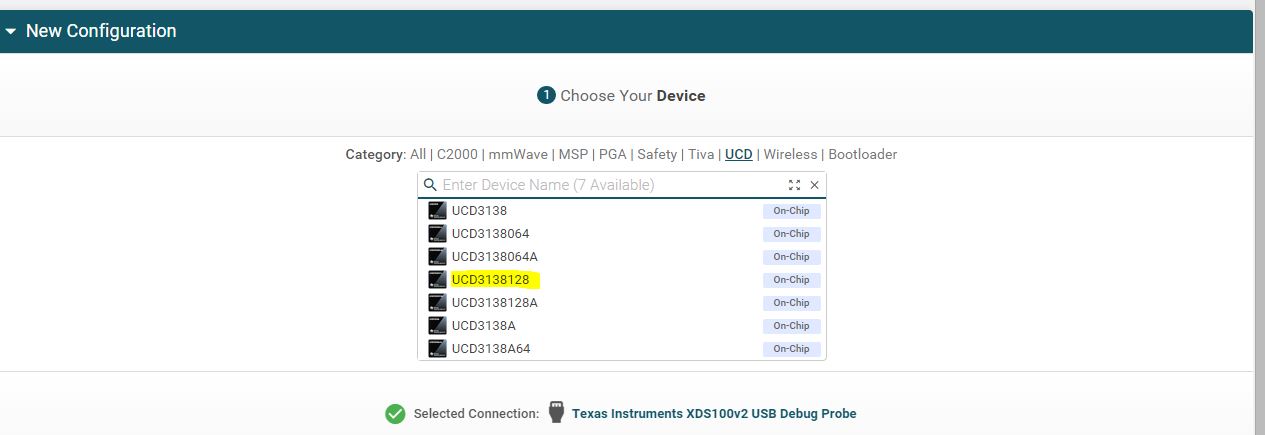This screenshot has height=435, width=1265.
Task: Click the UCD3138A64 chip icon
Action: [x=436, y=348]
